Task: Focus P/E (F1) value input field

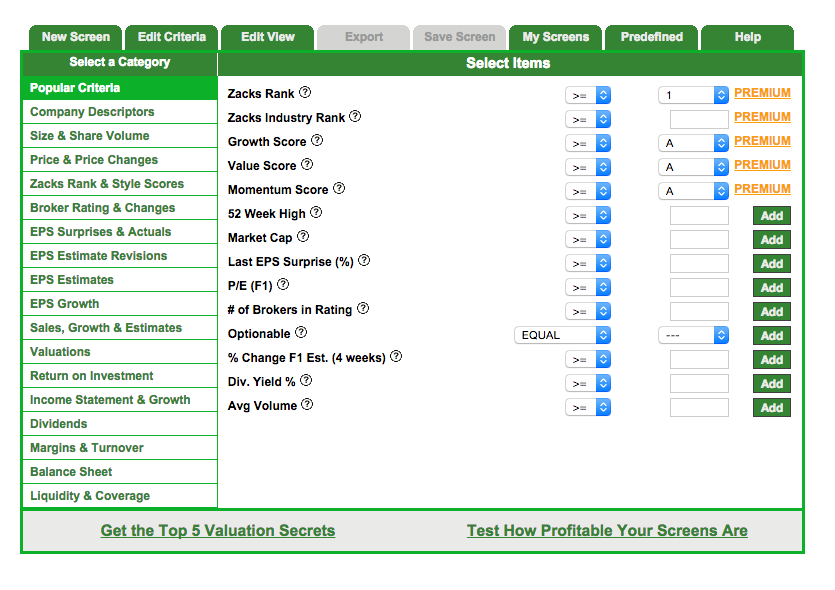Action: [699, 288]
